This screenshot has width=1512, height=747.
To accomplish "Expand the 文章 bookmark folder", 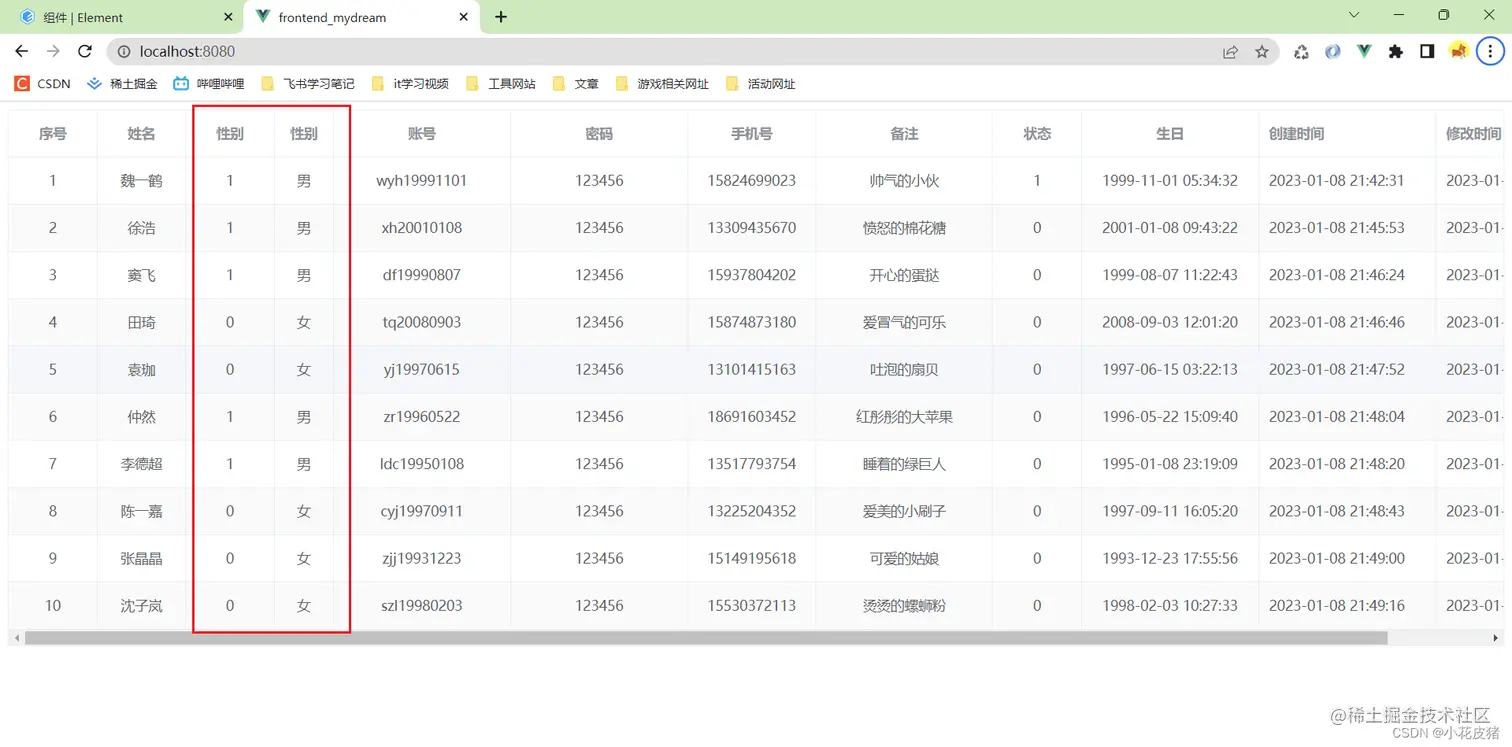I will pos(575,84).
